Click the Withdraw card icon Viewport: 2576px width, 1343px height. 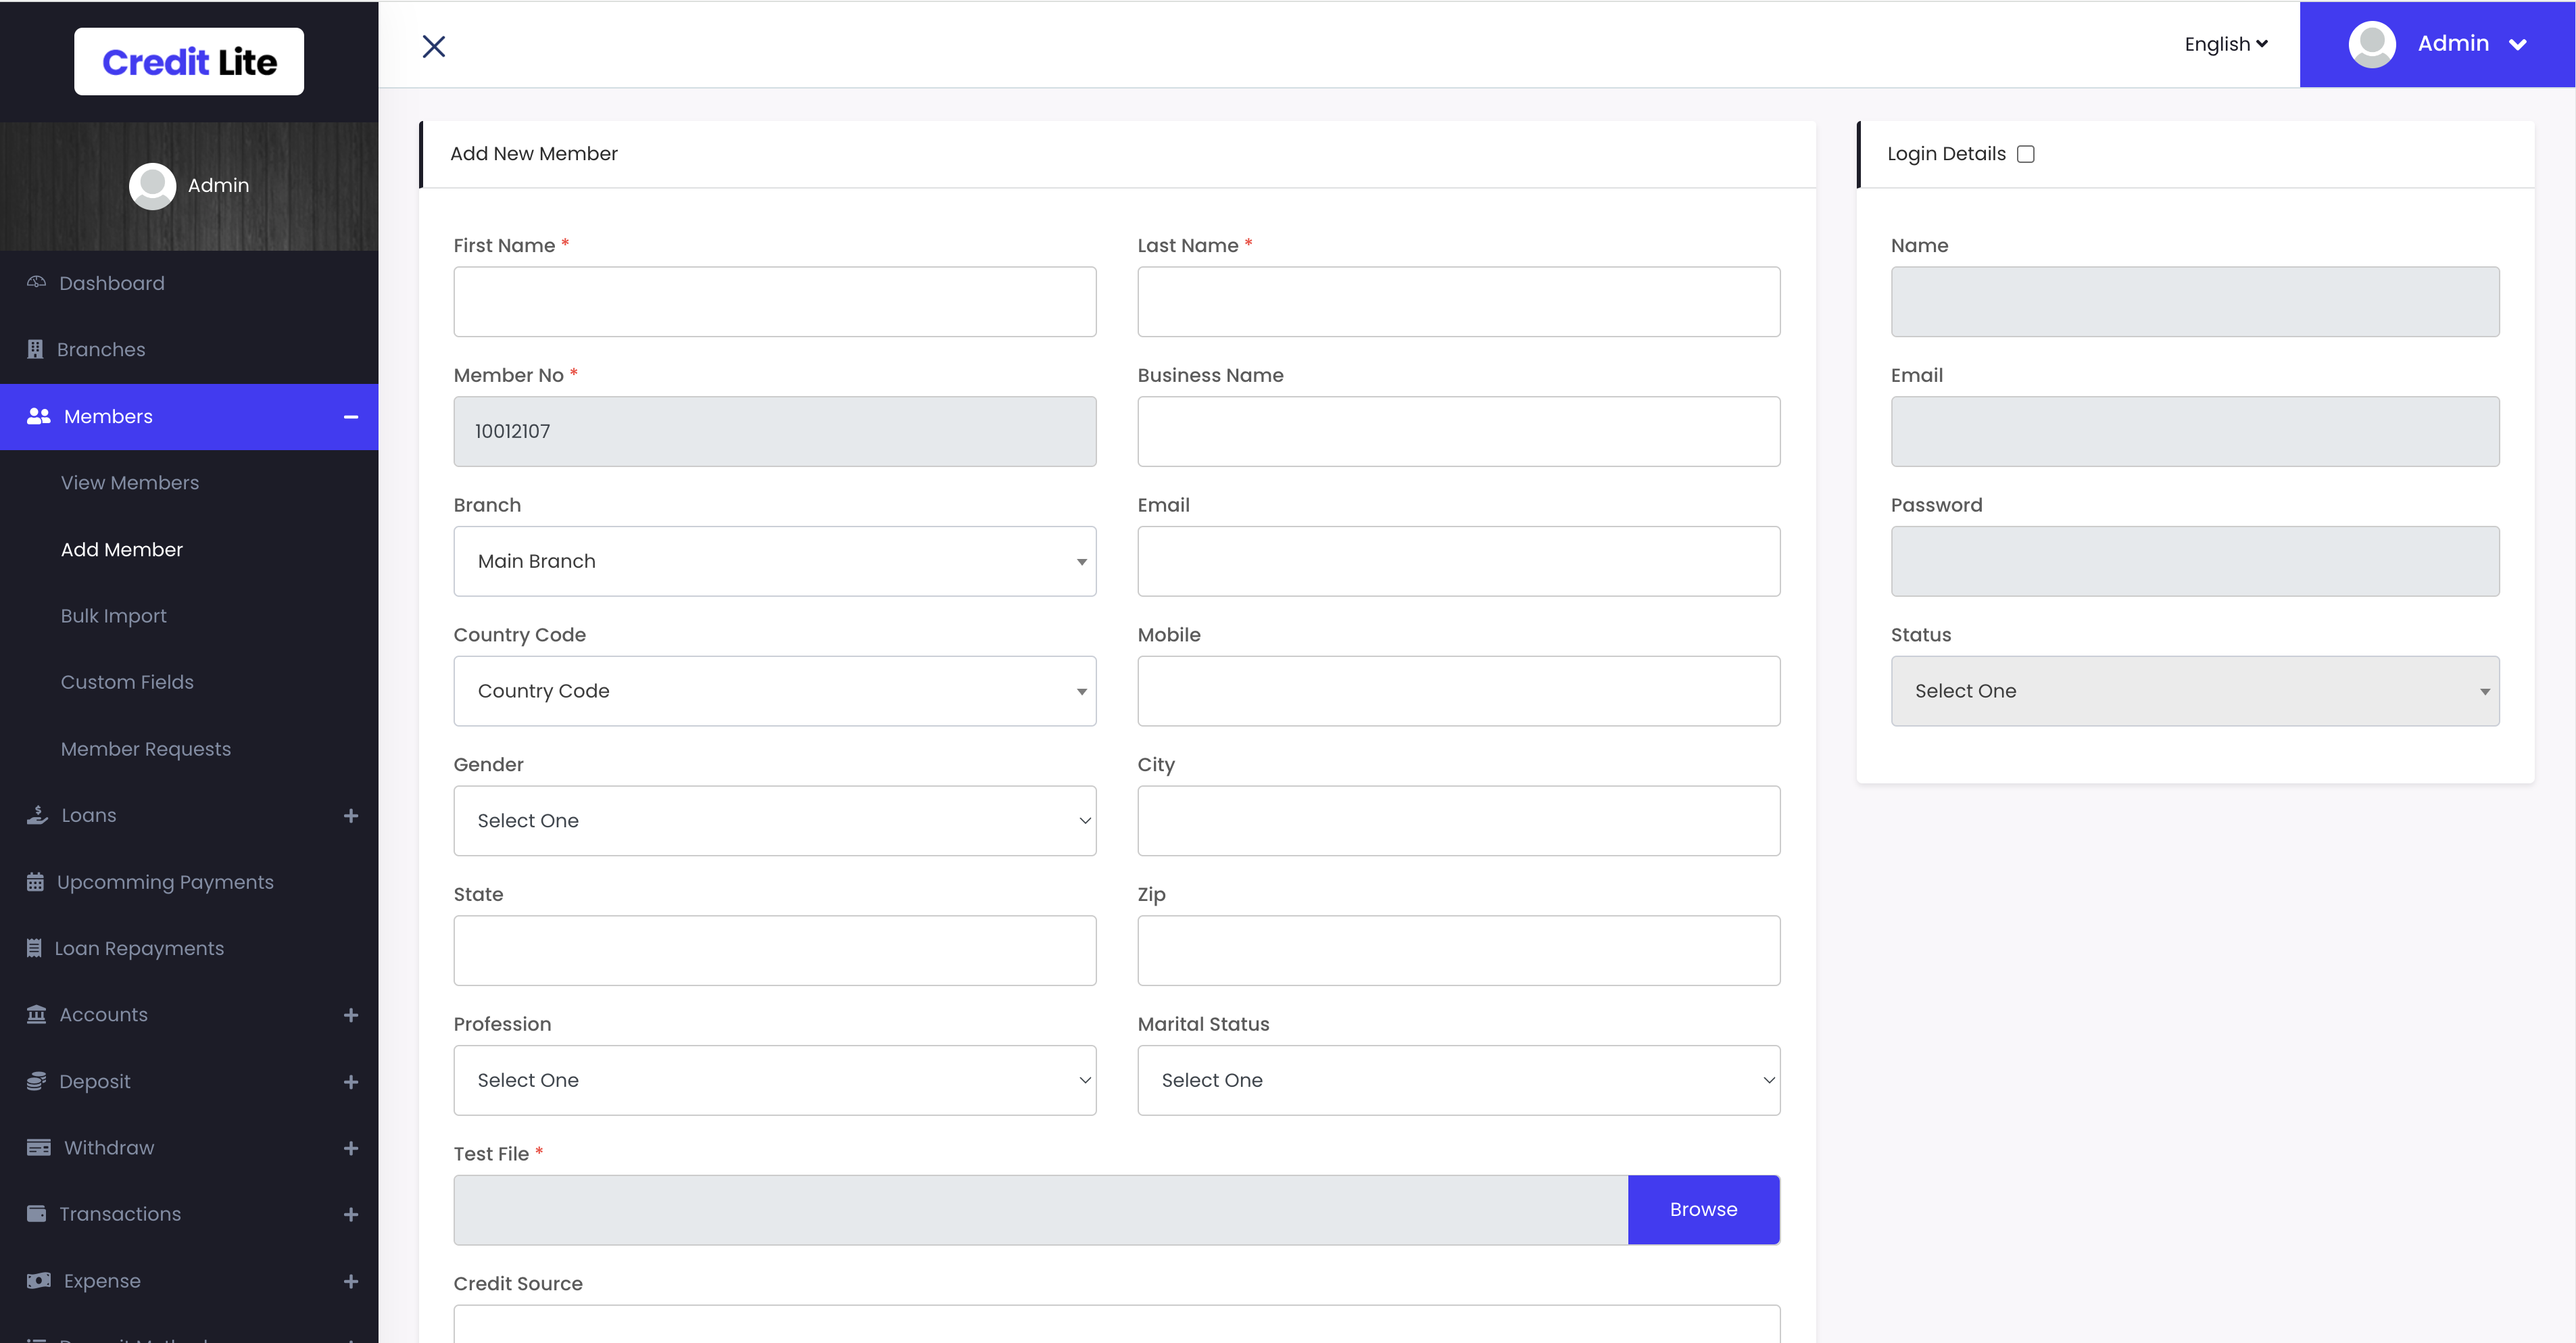pos(38,1147)
